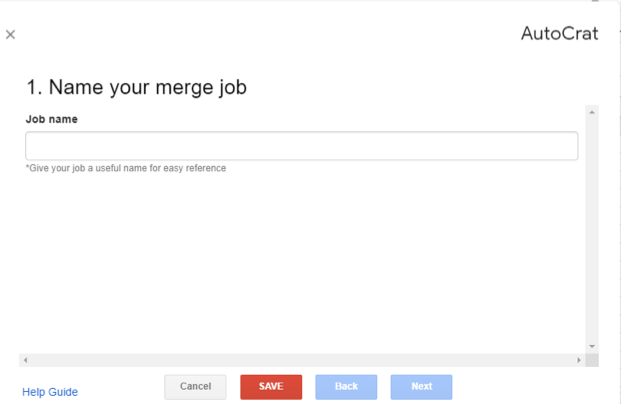Click the red SAVE button
The image size is (621, 404).
click(x=271, y=387)
